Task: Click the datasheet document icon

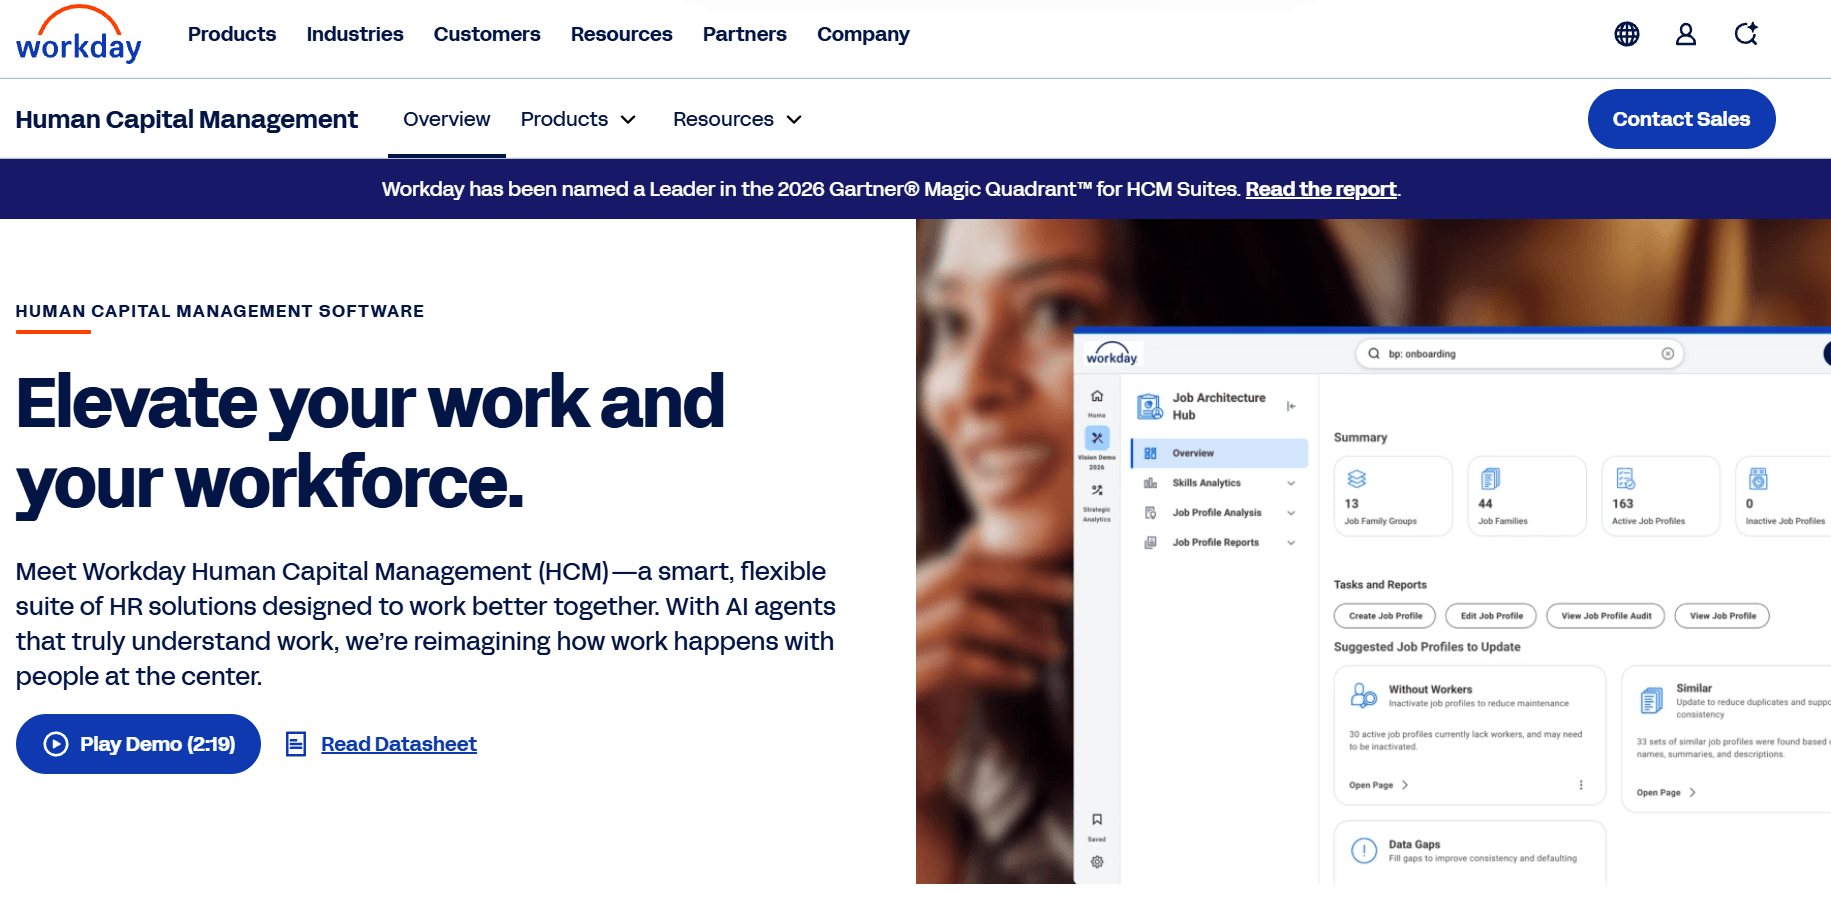Action: click(x=296, y=744)
